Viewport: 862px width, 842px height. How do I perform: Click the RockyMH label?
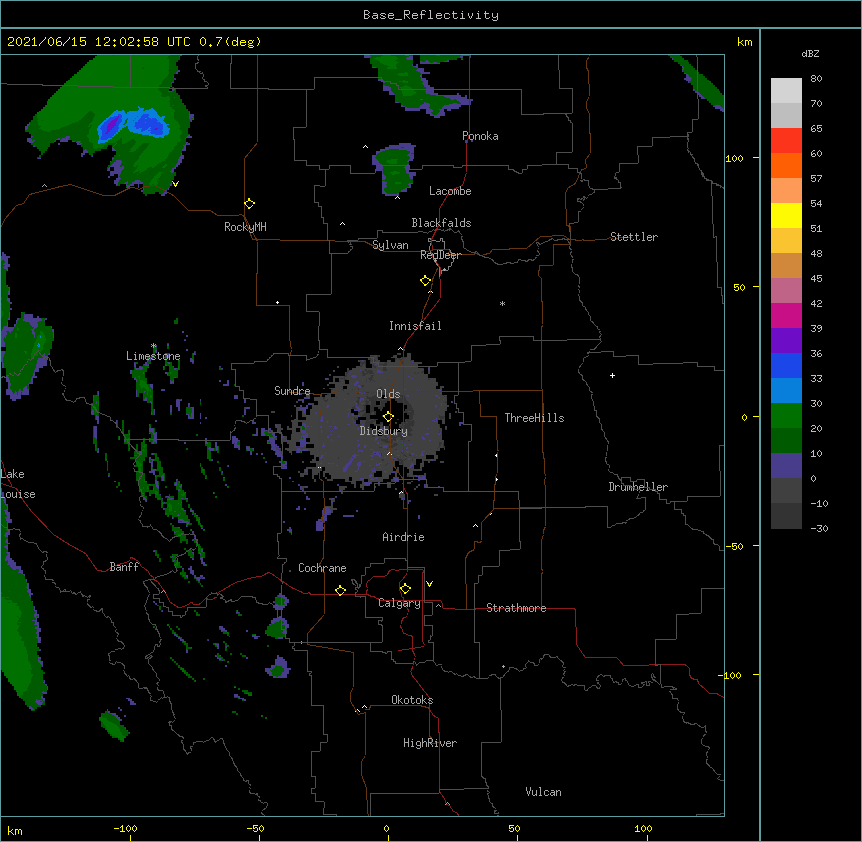tap(245, 227)
